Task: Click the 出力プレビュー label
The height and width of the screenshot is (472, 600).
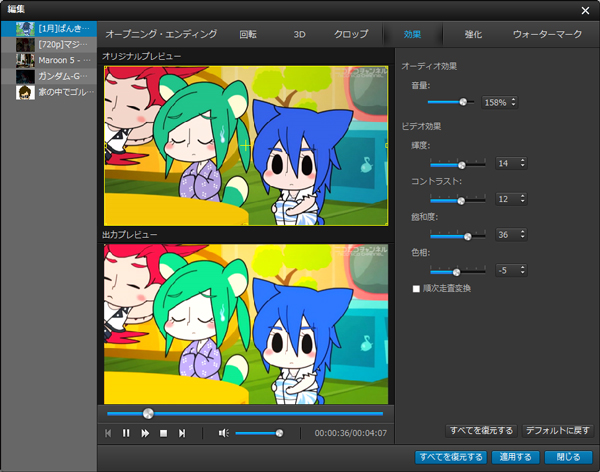Action: (129, 235)
